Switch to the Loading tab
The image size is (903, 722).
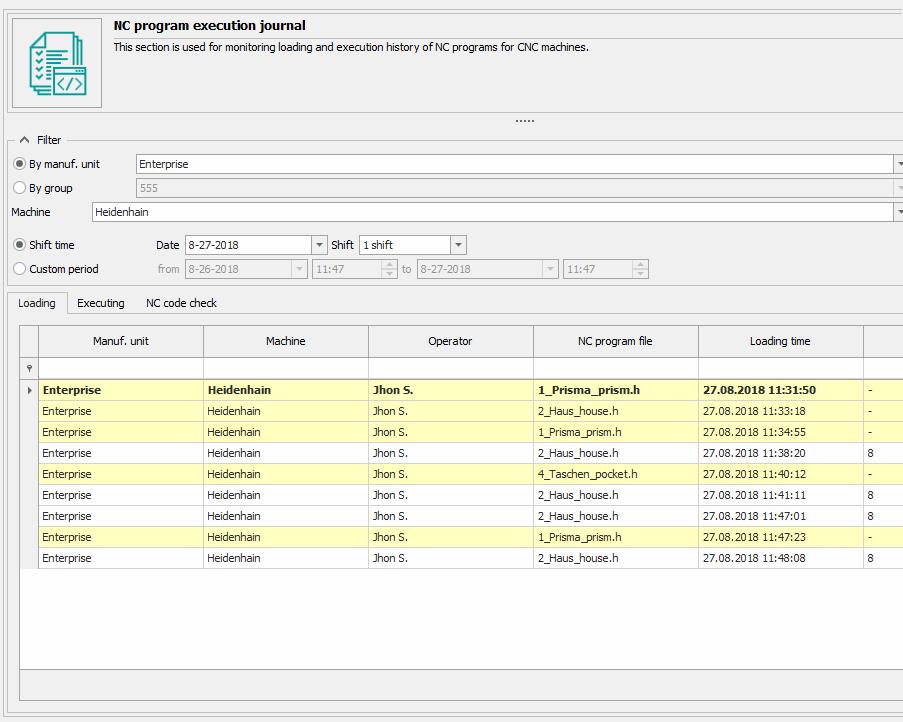37,303
